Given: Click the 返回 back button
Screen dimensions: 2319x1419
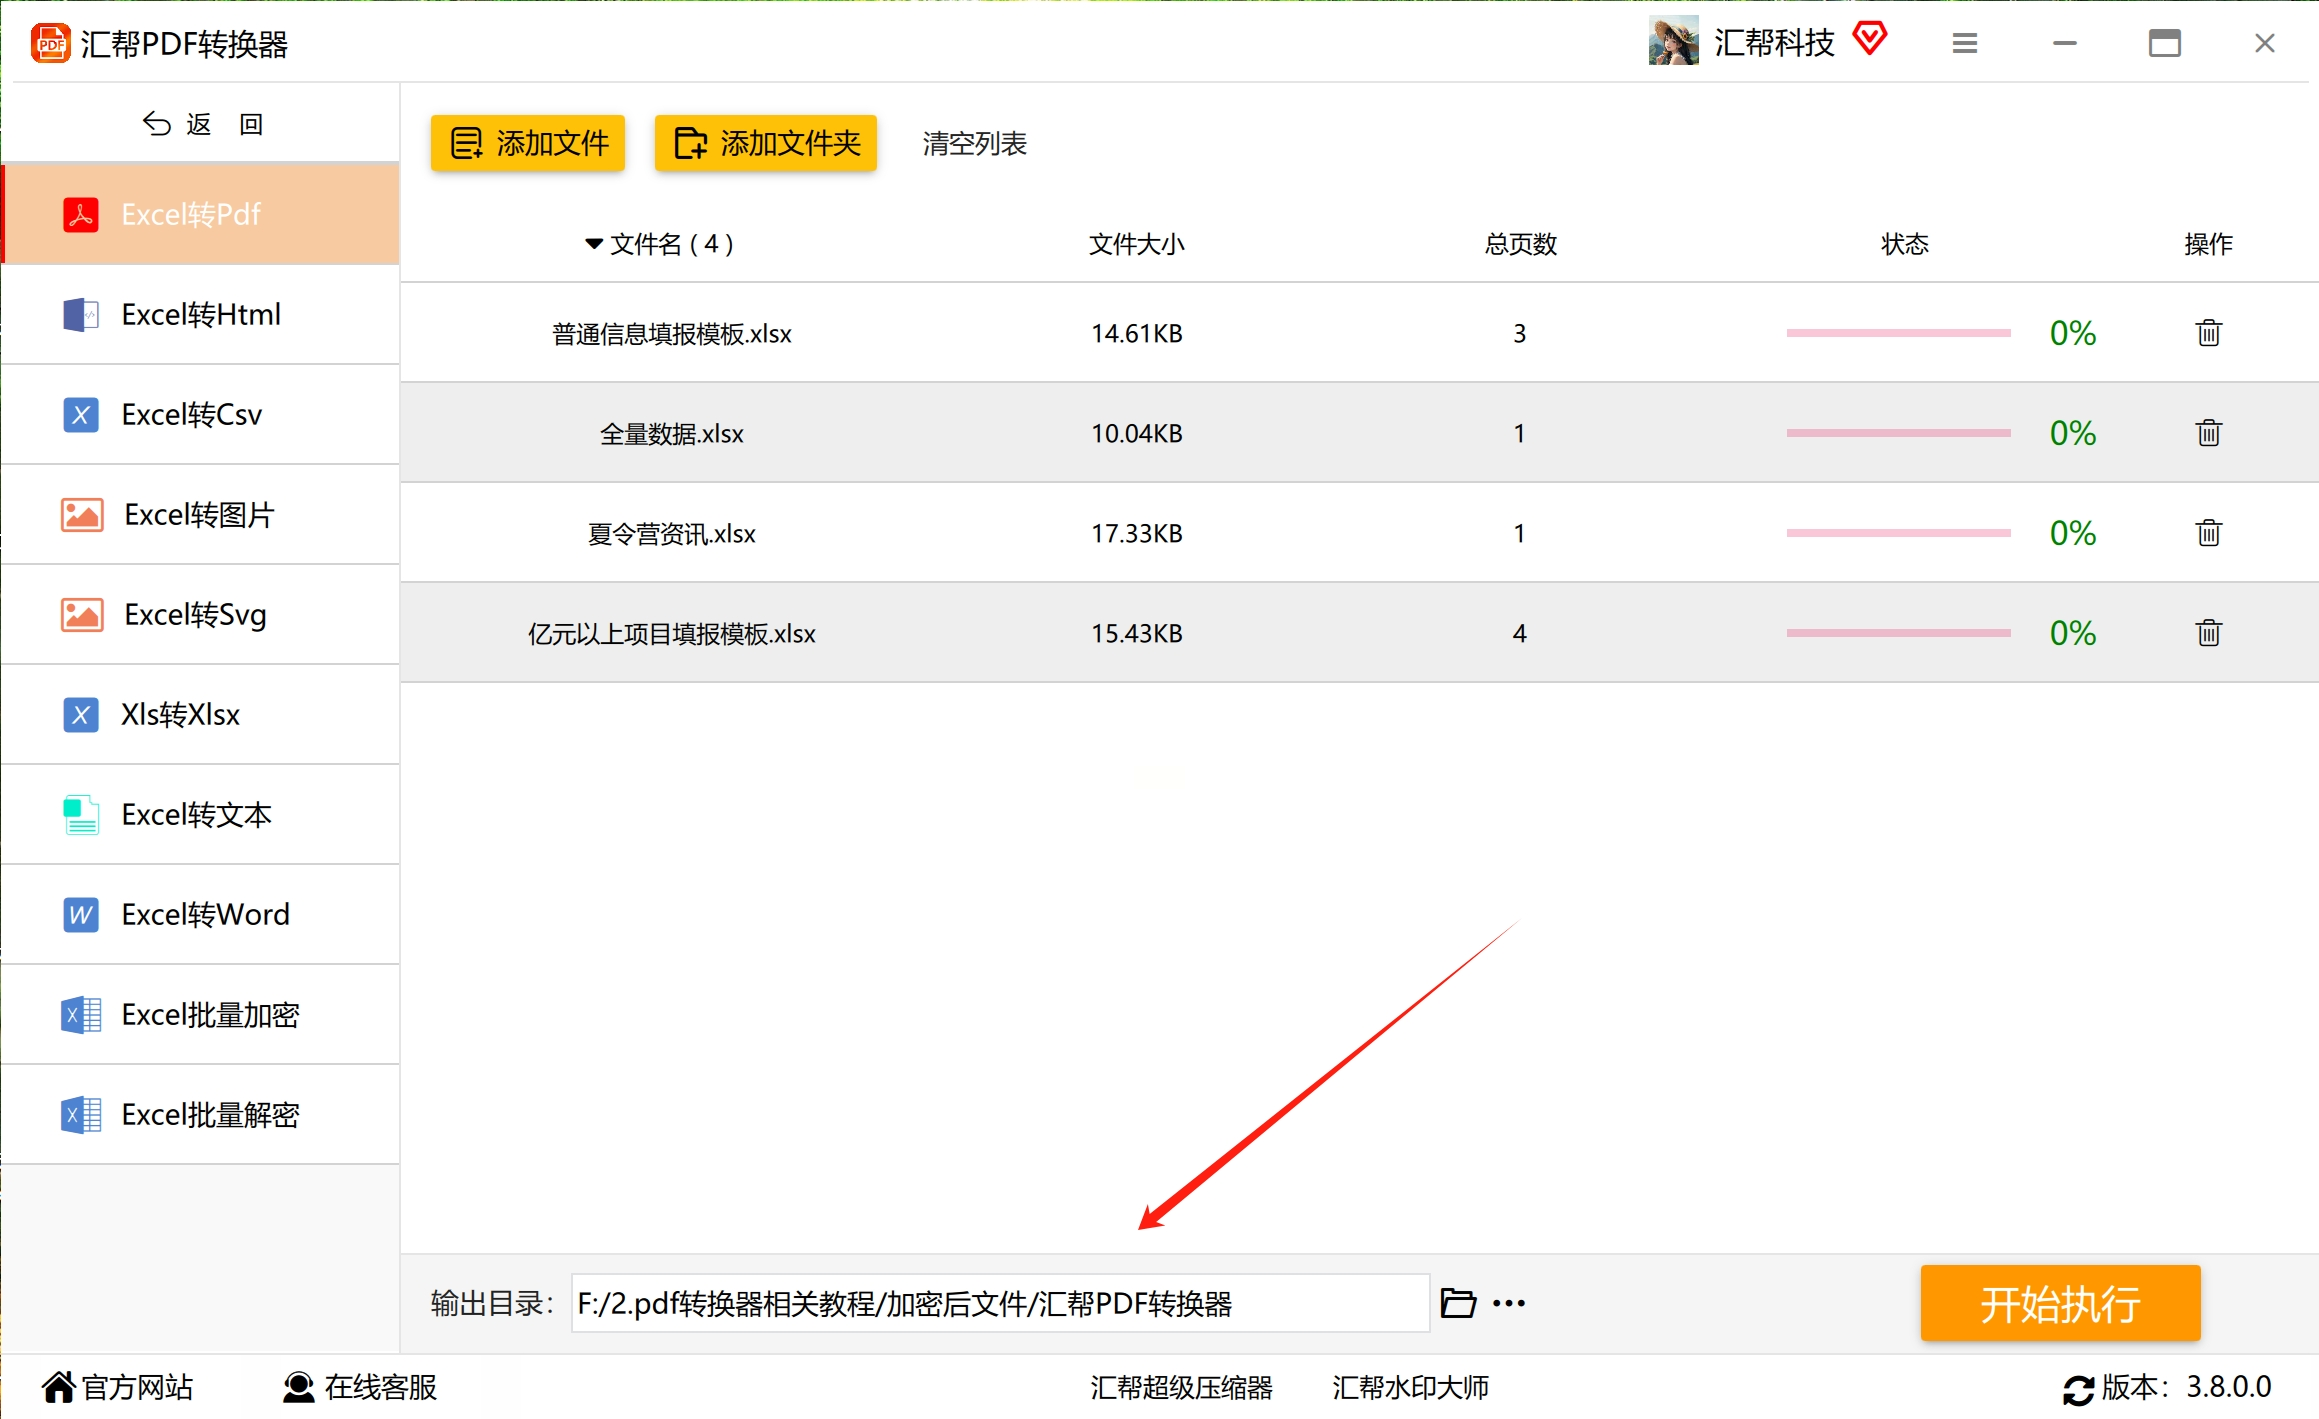Looking at the screenshot, I should [203, 124].
